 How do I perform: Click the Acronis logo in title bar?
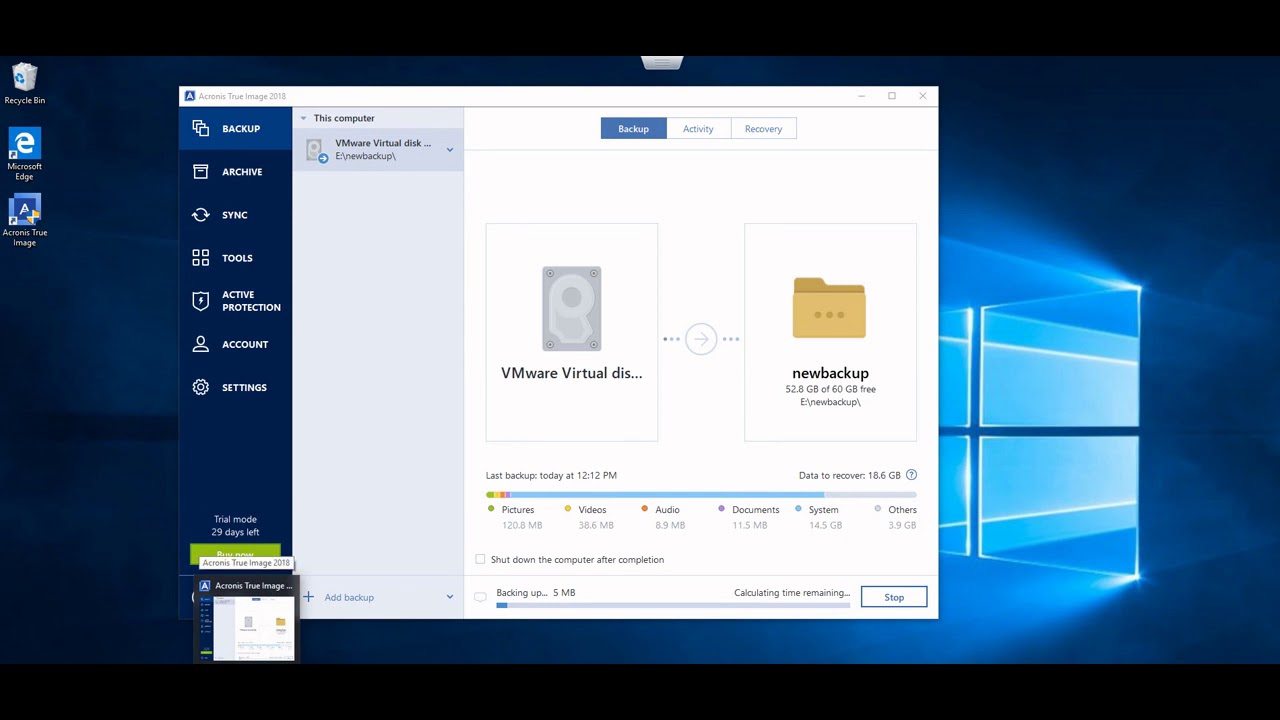point(189,96)
